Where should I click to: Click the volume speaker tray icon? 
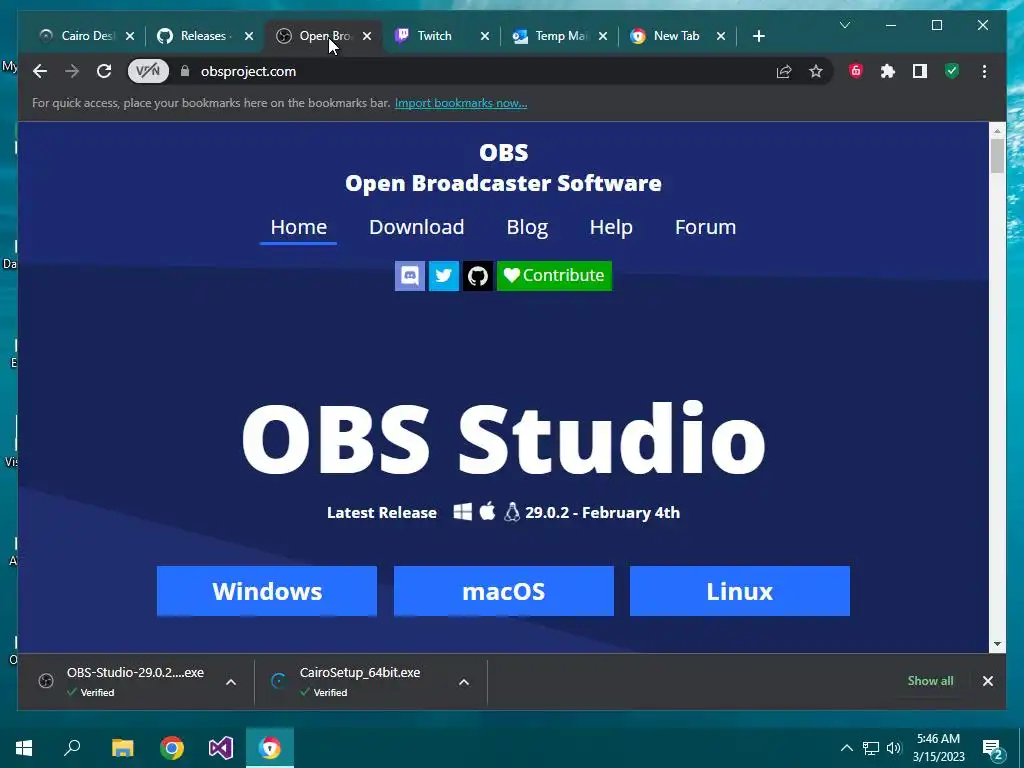coord(894,748)
